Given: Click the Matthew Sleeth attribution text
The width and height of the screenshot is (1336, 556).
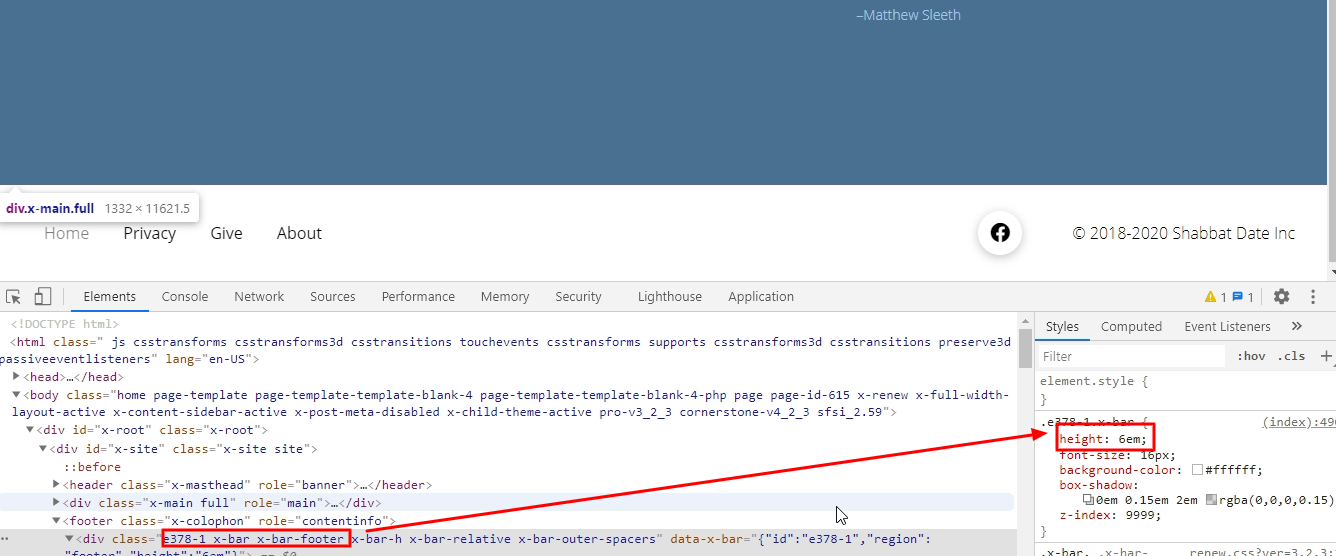Looking at the screenshot, I should coord(908,15).
